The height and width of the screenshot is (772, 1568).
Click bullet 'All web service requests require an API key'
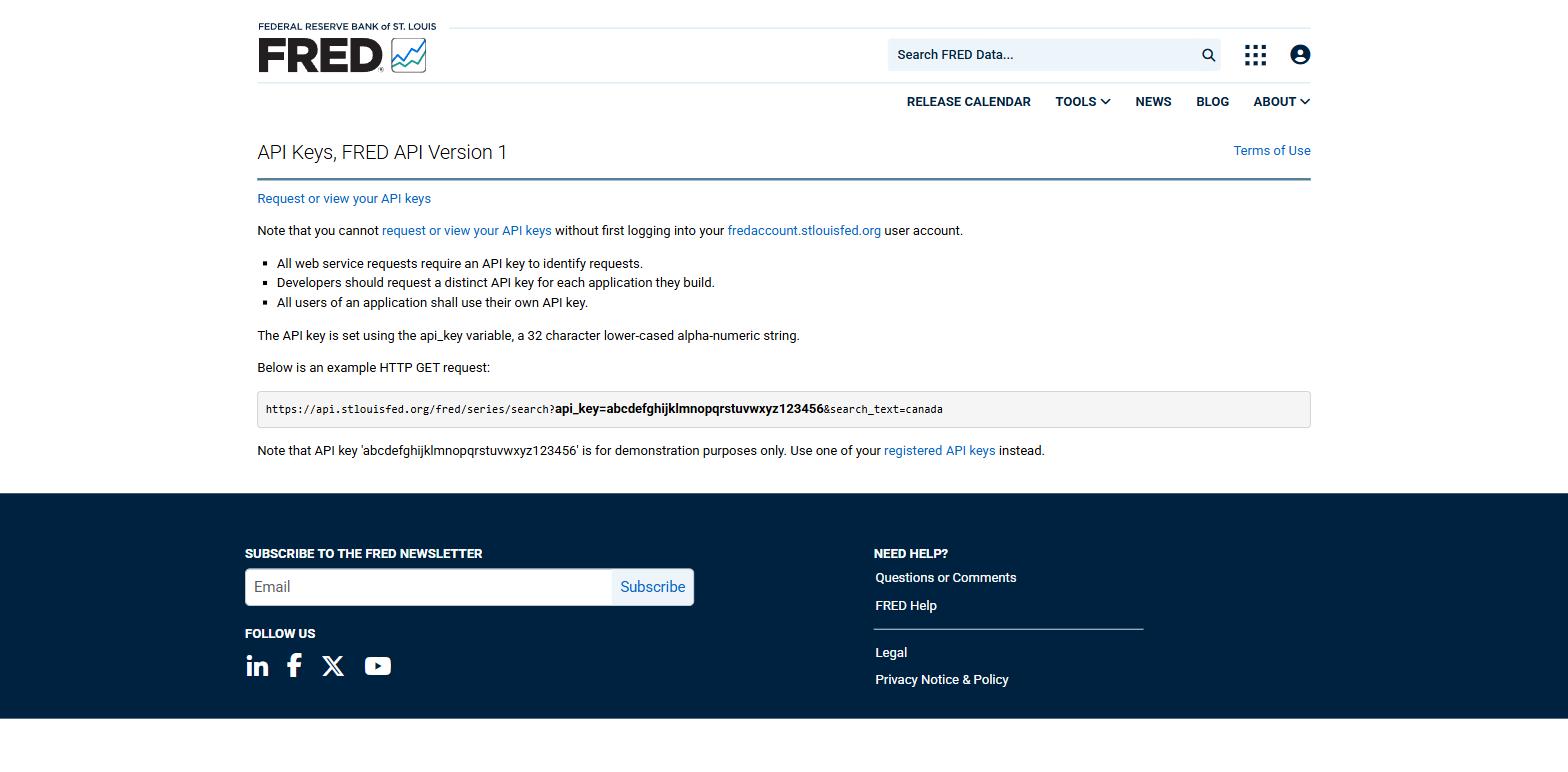(460, 264)
